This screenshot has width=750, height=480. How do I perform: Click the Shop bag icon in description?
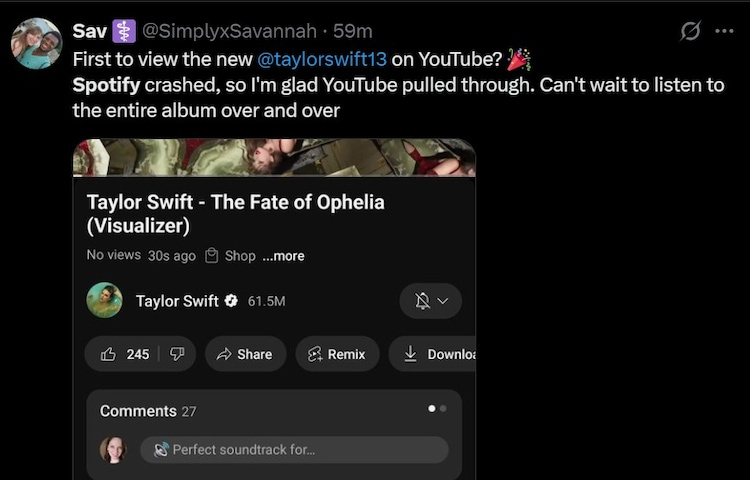click(212, 256)
